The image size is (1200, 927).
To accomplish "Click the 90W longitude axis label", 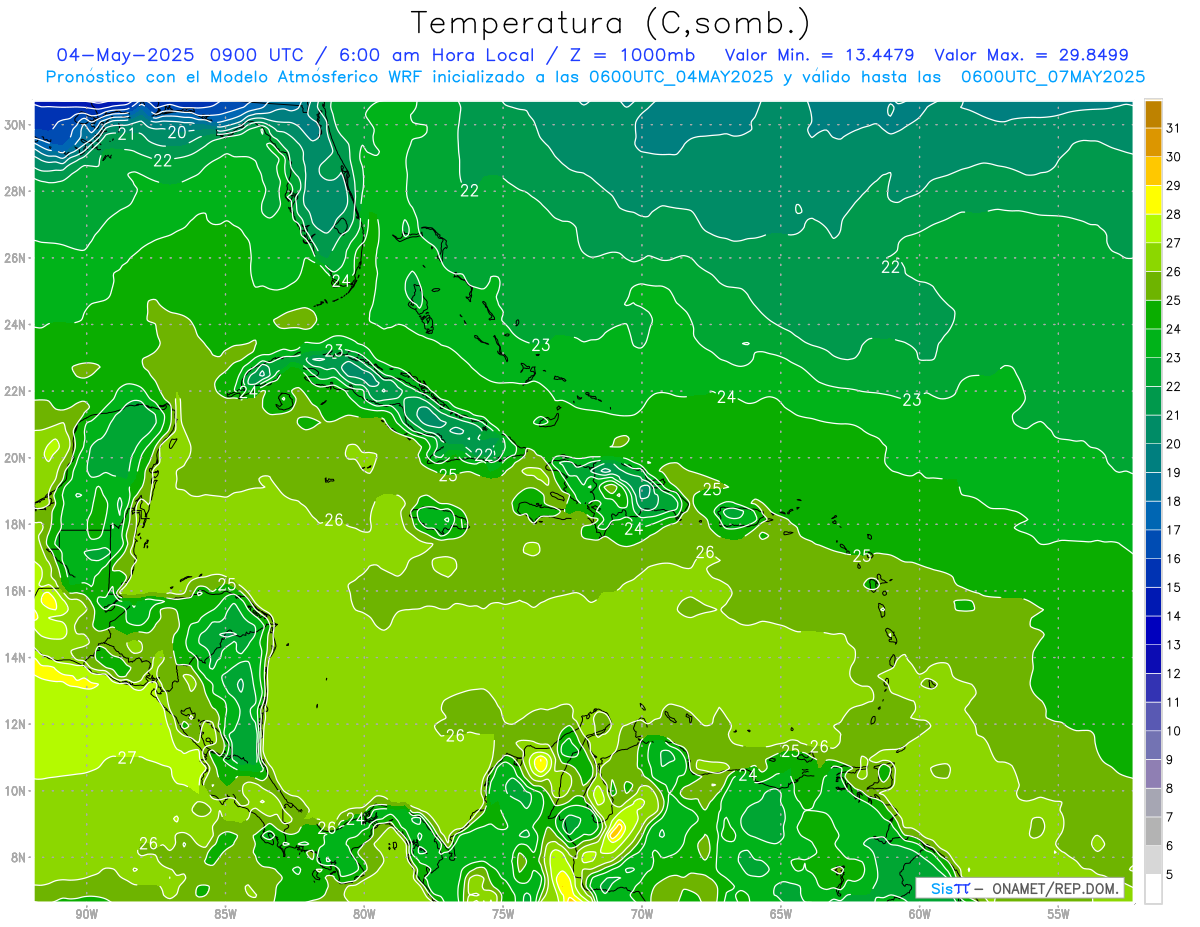I will pyautogui.click(x=86, y=914).
